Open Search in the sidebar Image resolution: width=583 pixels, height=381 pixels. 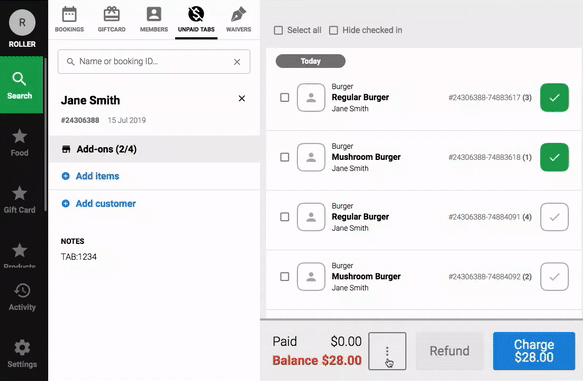coord(21,85)
